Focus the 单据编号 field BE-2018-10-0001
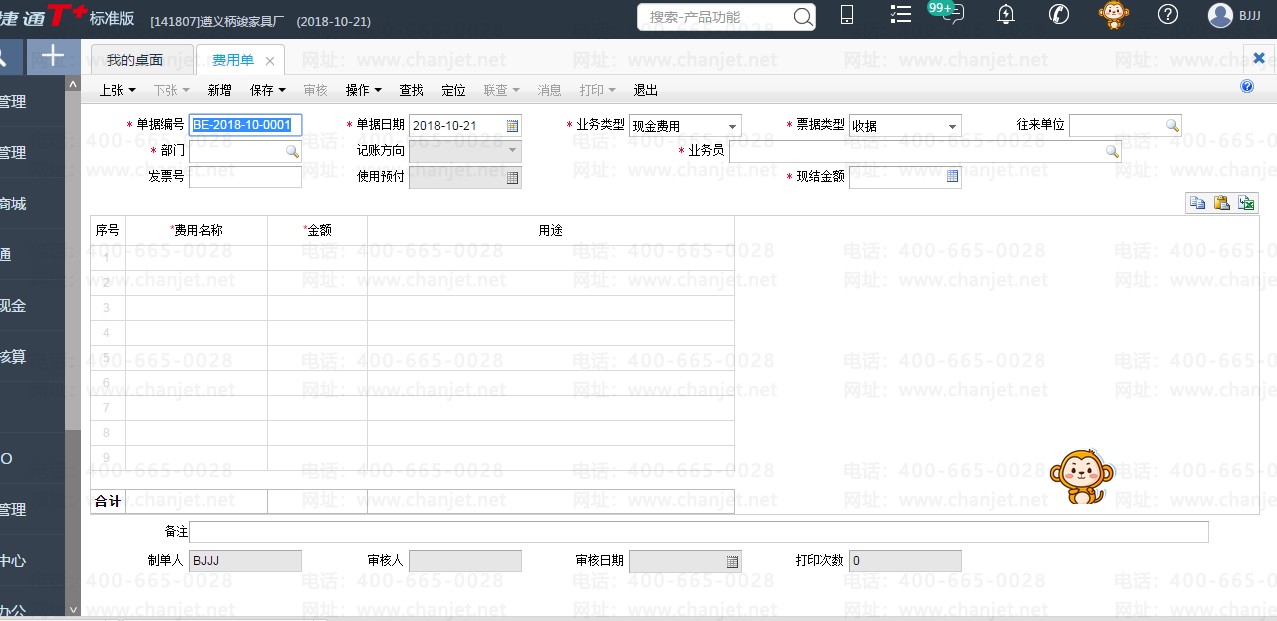Viewport: 1277px width, 621px height. pyautogui.click(x=245, y=125)
